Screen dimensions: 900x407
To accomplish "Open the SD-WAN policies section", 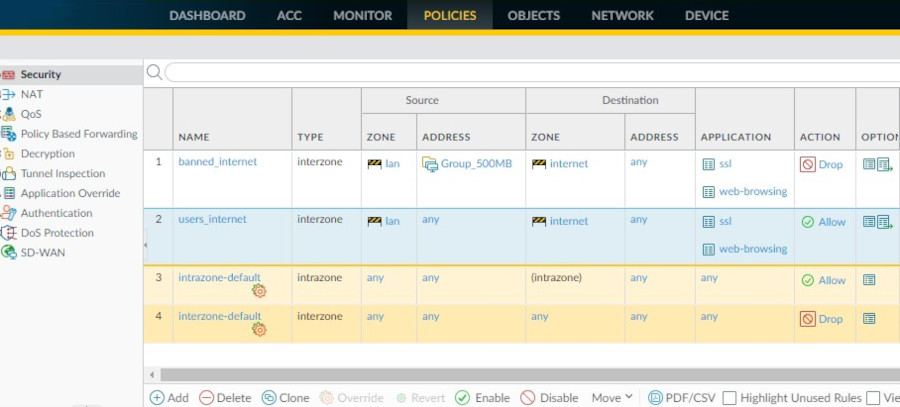I will click(42, 253).
